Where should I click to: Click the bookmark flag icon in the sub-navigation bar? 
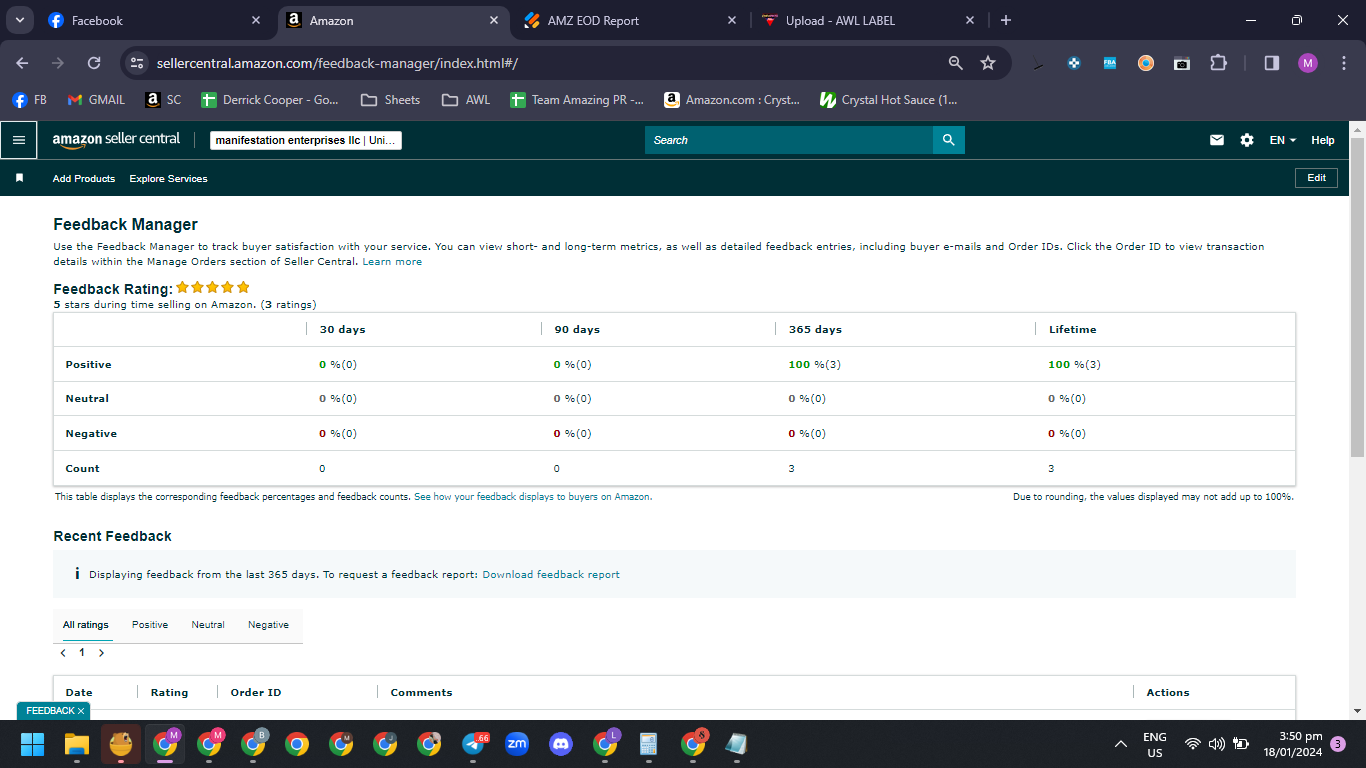click(19, 178)
